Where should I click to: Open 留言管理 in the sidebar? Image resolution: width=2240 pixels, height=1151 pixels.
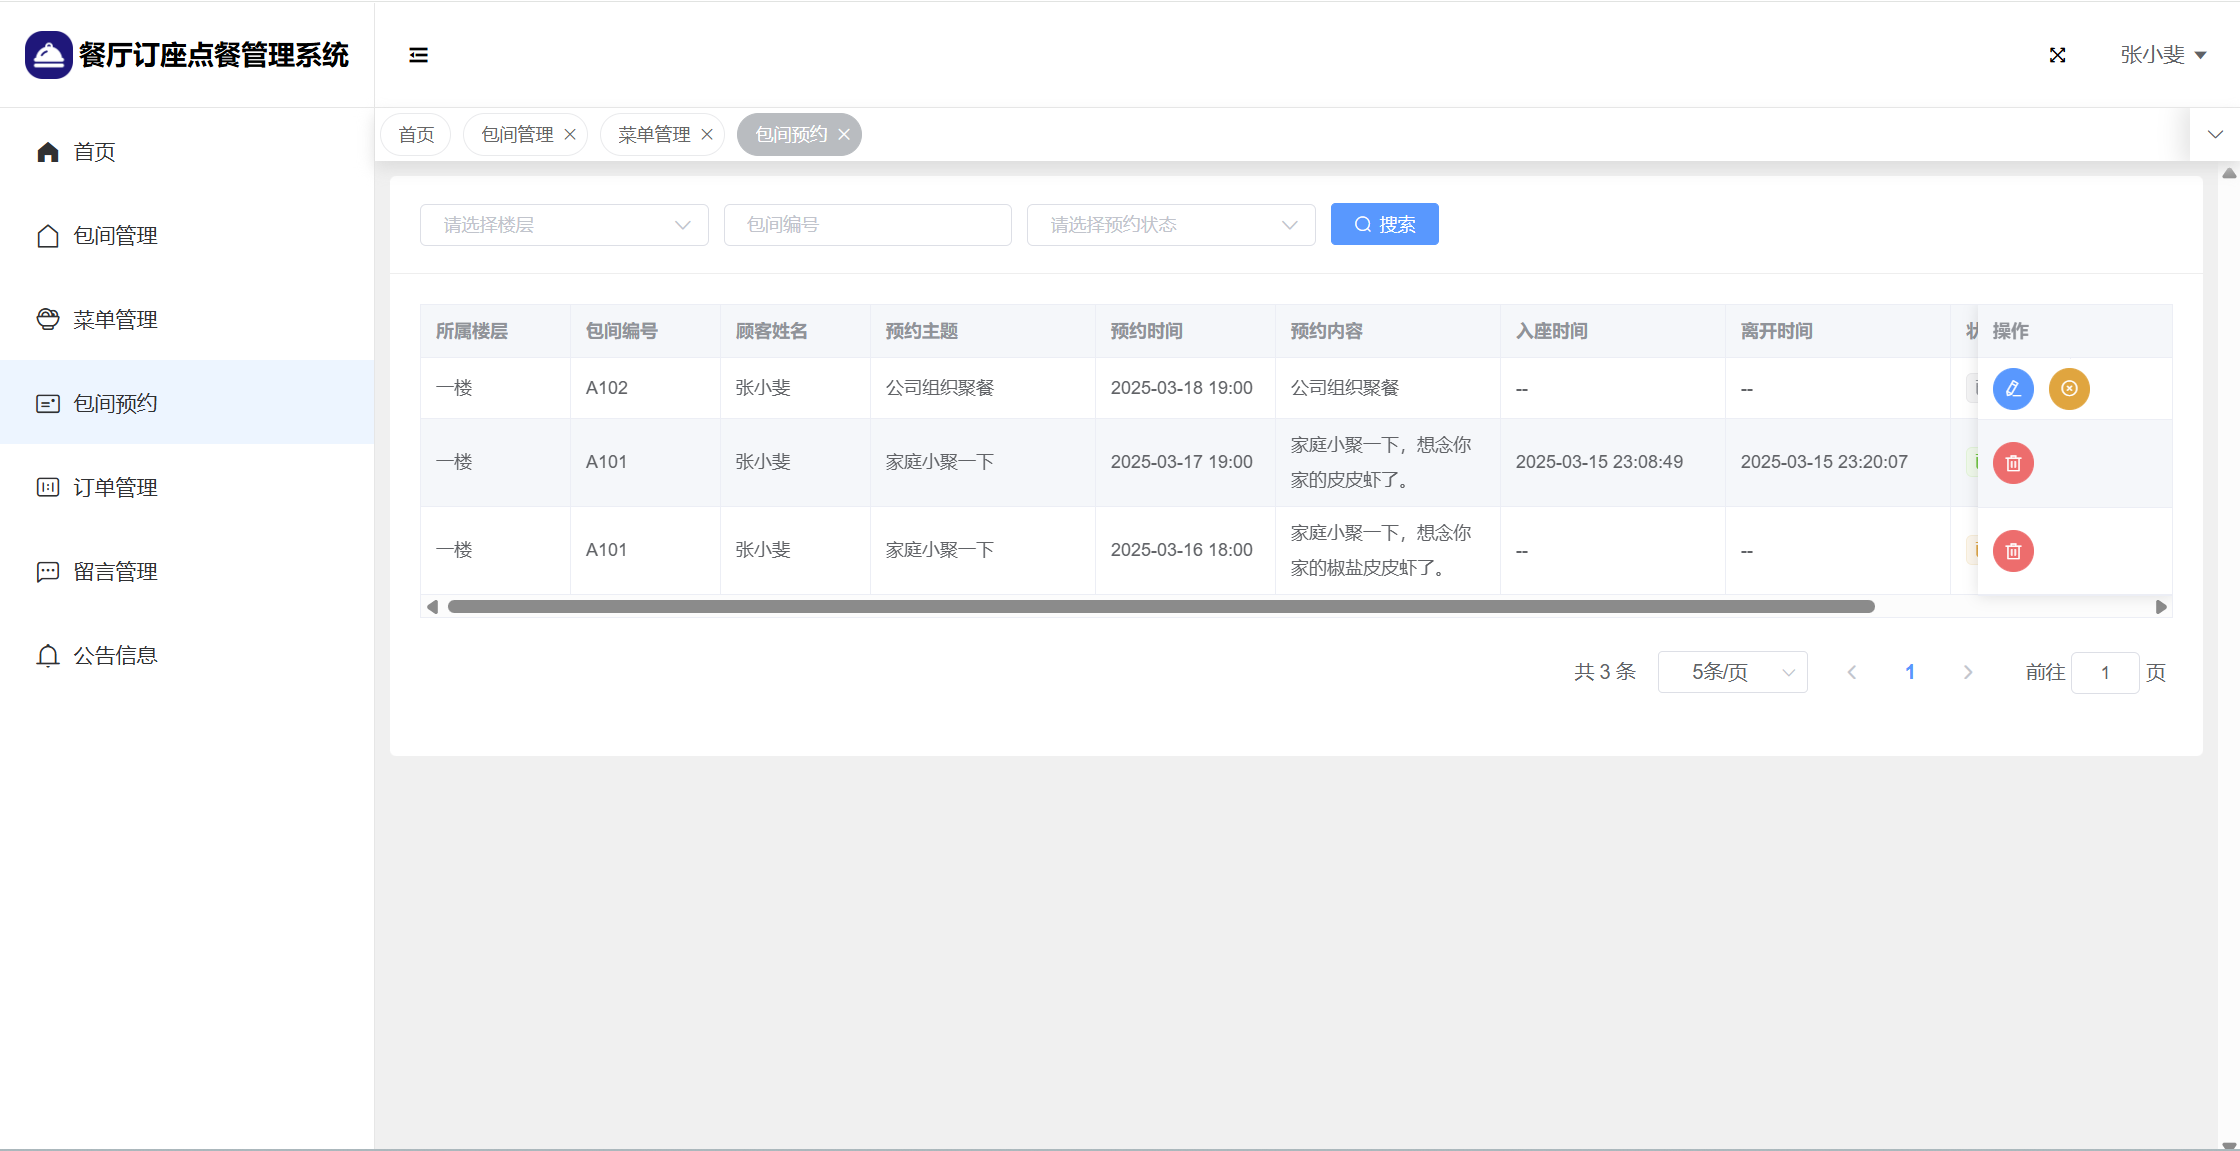115,572
